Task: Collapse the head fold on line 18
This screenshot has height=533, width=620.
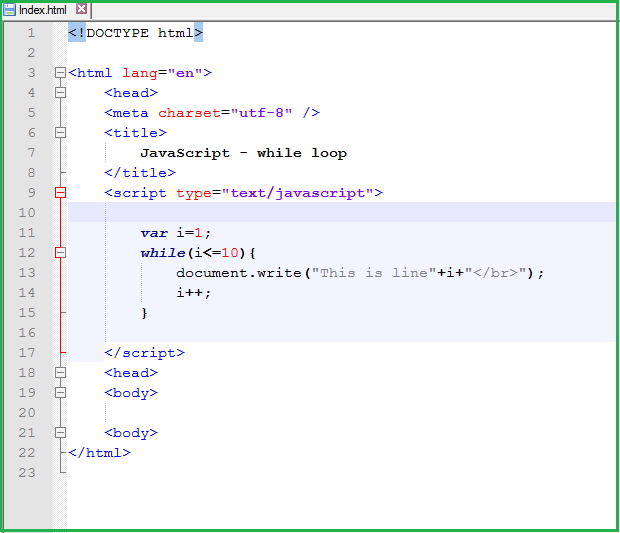Action: click(60, 372)
